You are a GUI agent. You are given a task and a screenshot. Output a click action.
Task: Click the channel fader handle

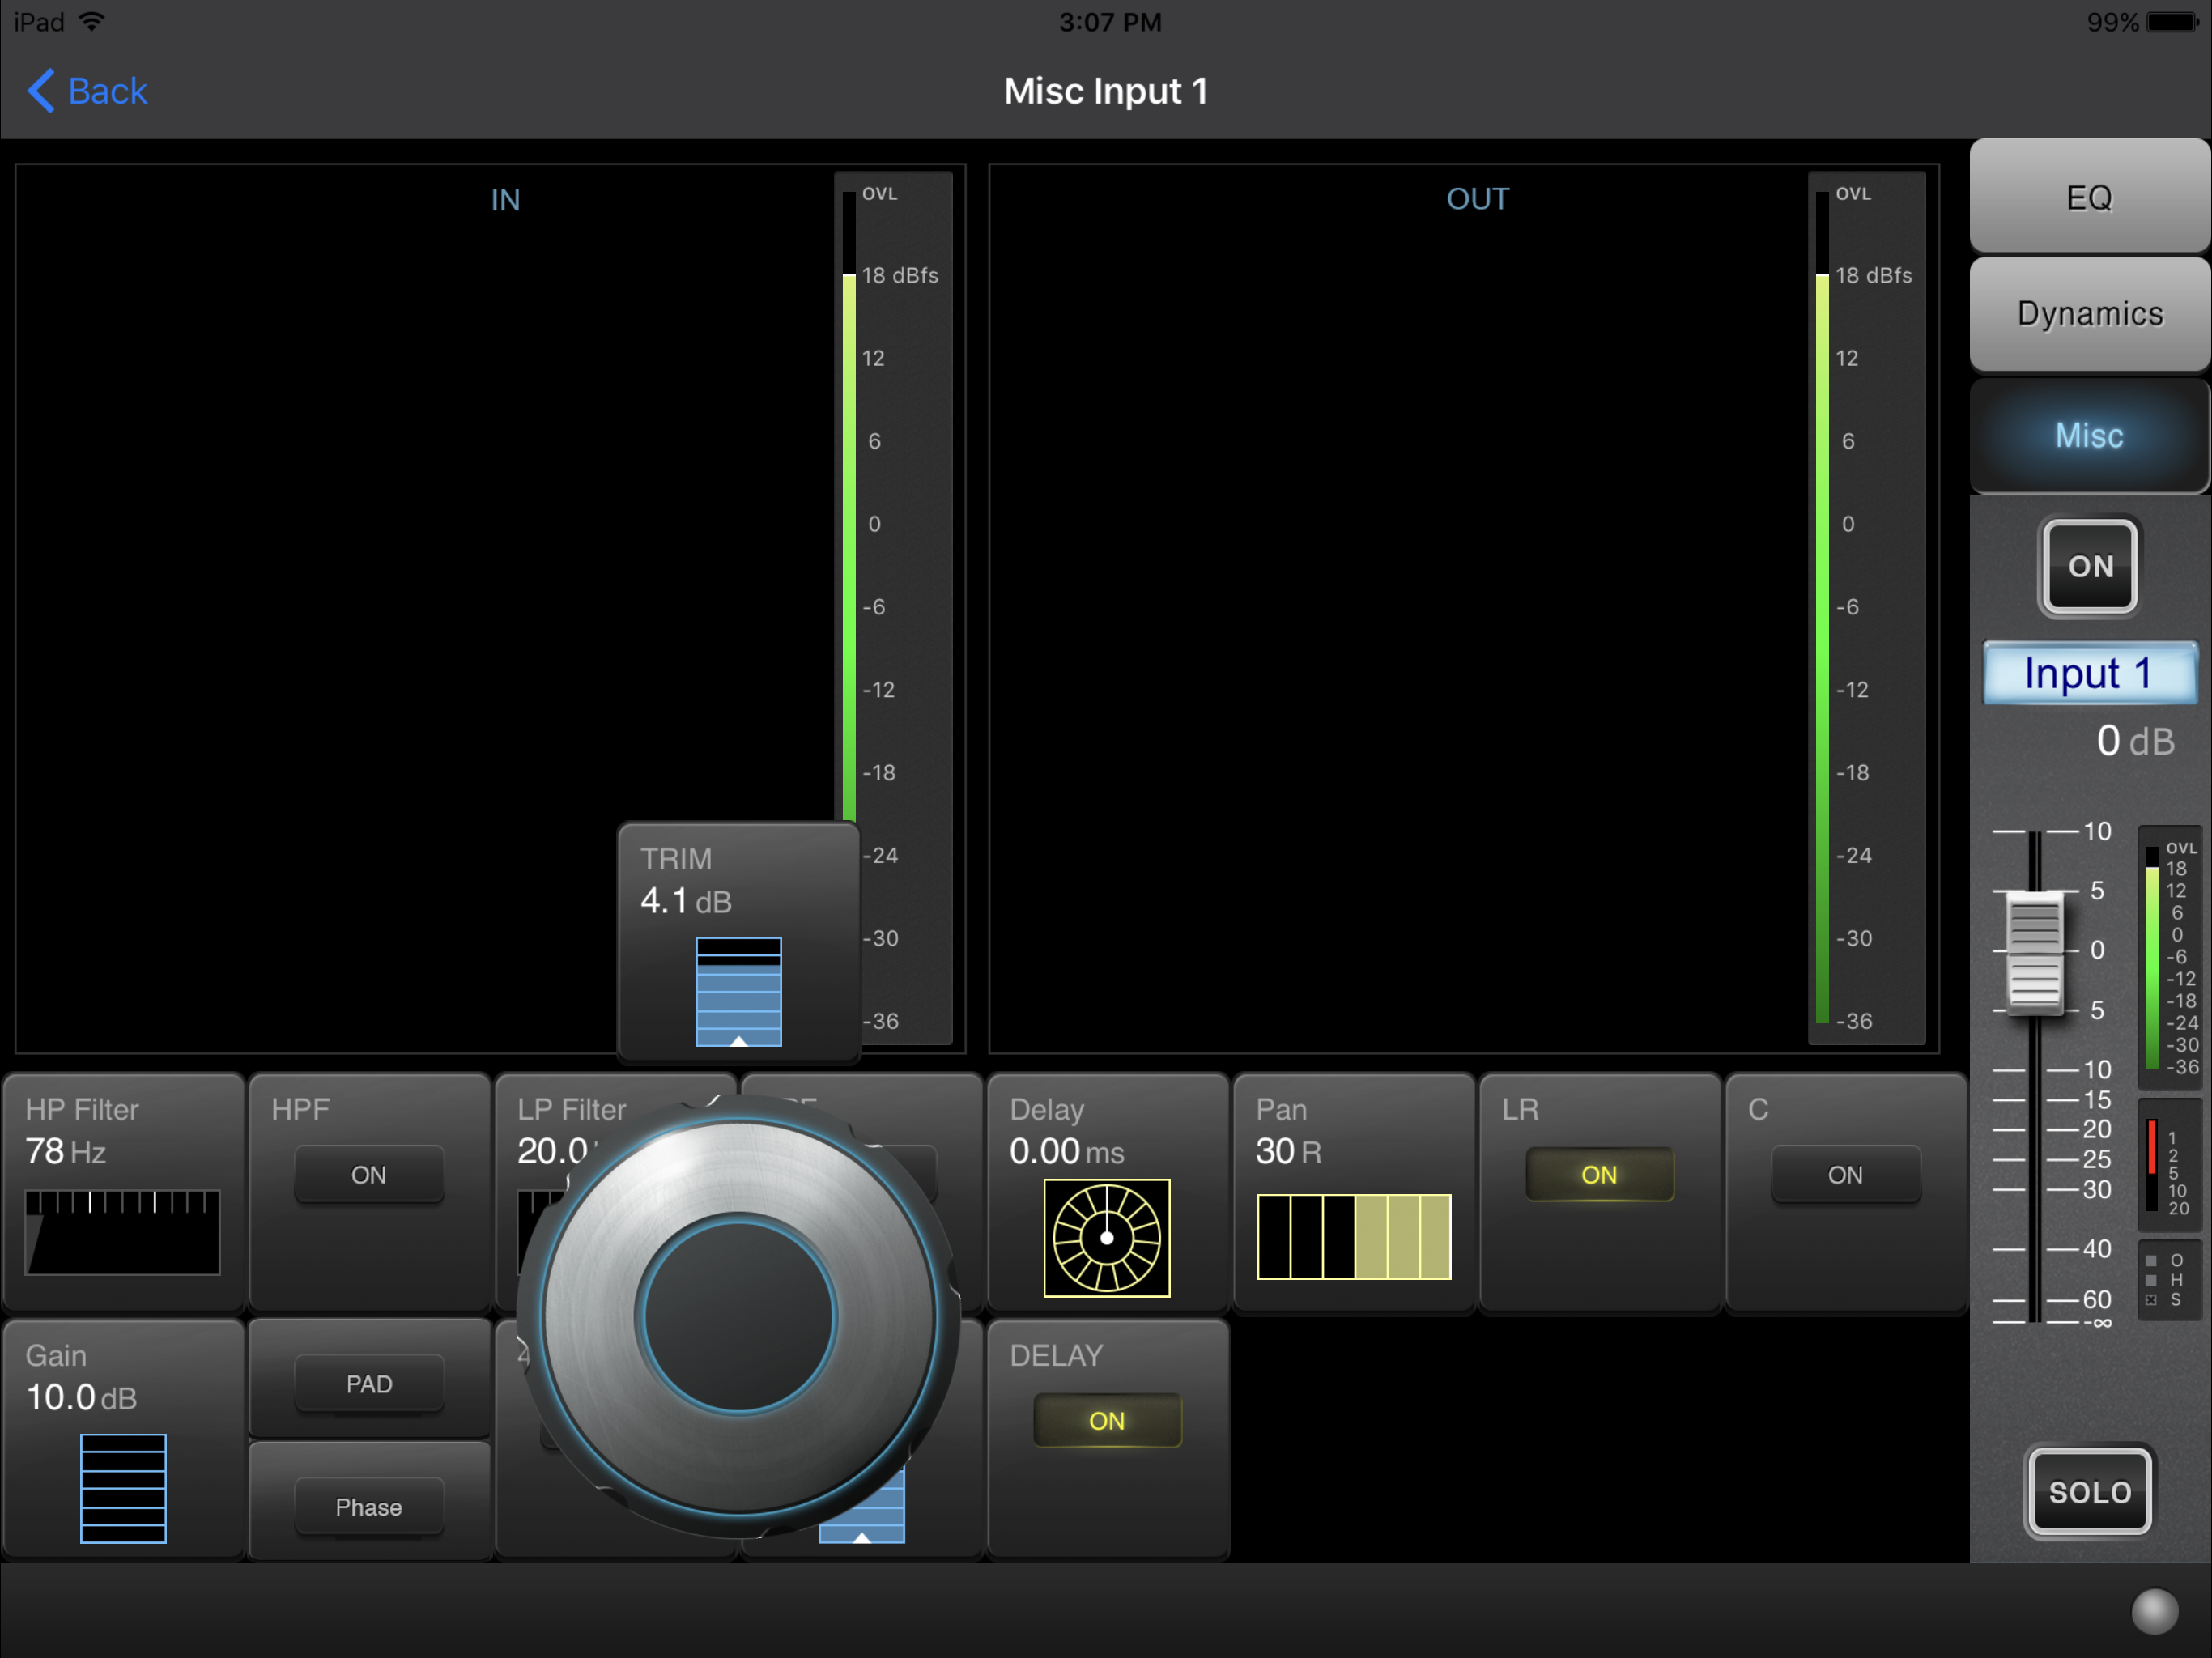tap(2034, 951)
